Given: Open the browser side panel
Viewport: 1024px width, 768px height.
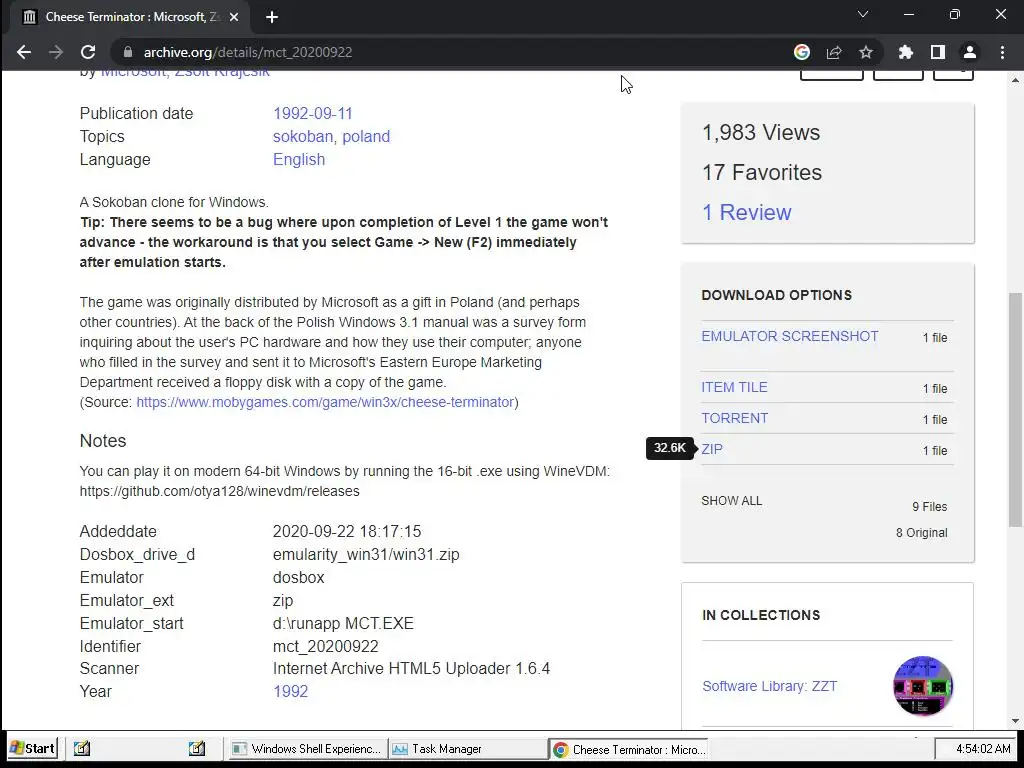Looking at the screenshot, I should [x=938, y=52].
